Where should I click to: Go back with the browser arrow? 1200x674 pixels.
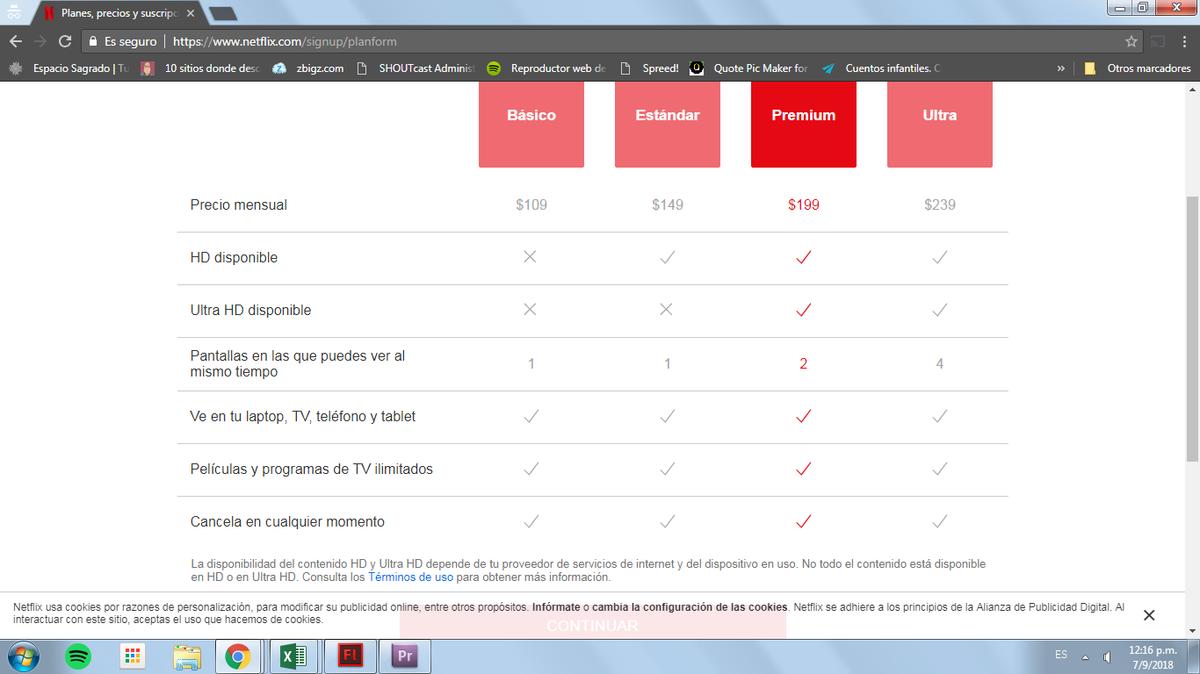point(15,42)
